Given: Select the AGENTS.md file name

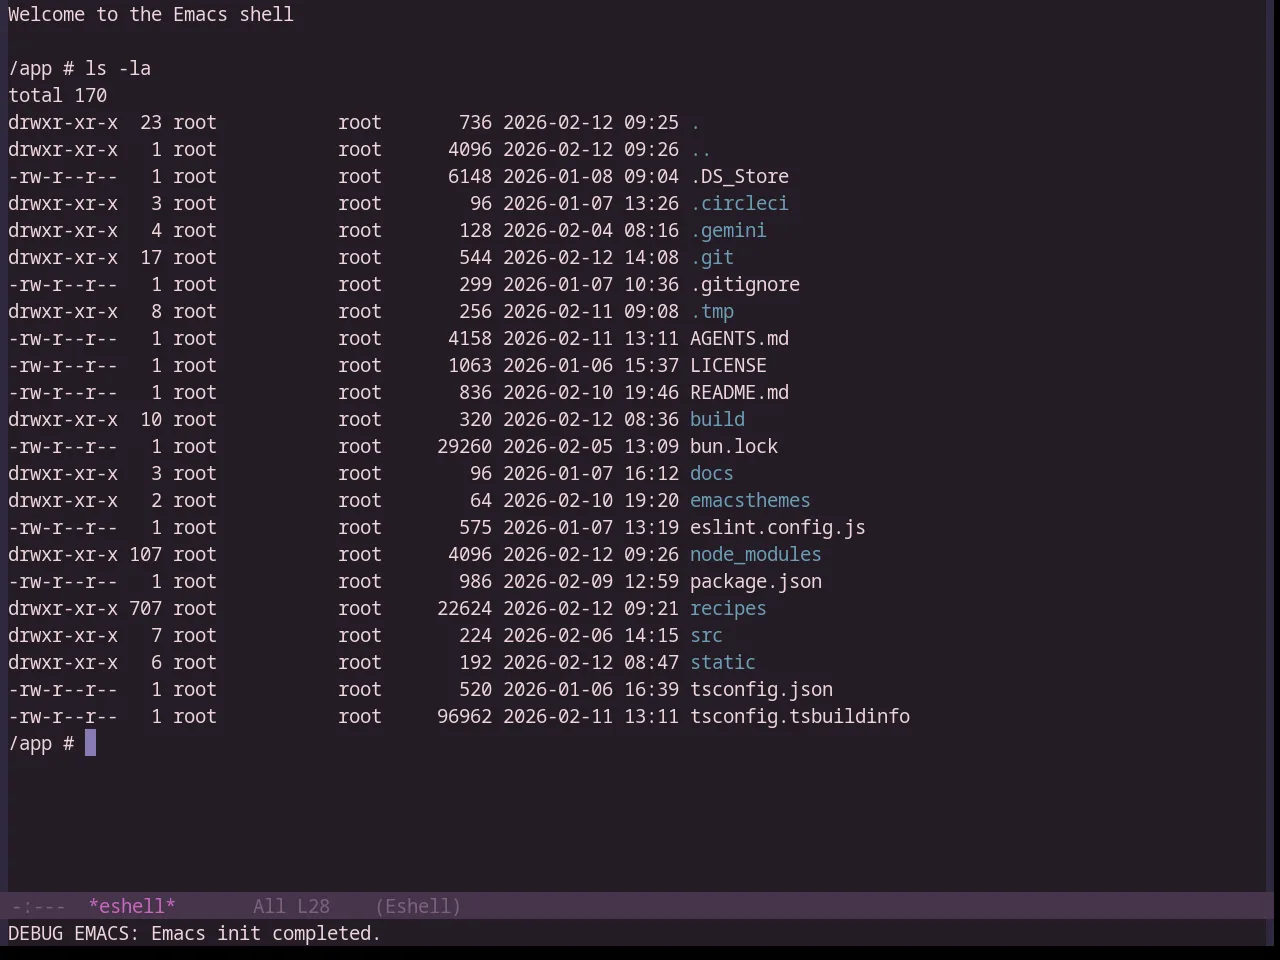Looking at the screenshot, I should click(739, 338).
